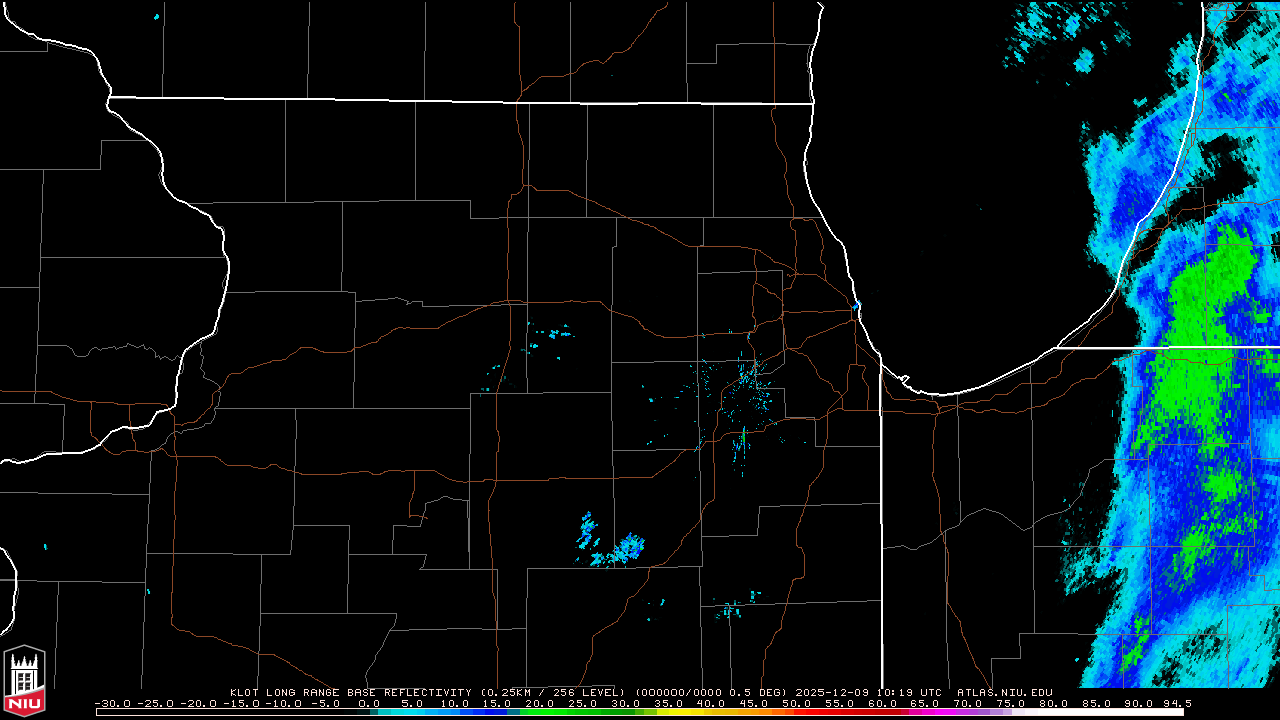The width and height of the screenshot is (1280, 720).
Task: Click the green 25.0 dBZ color scale segment
Action: (x=583, y=712)
